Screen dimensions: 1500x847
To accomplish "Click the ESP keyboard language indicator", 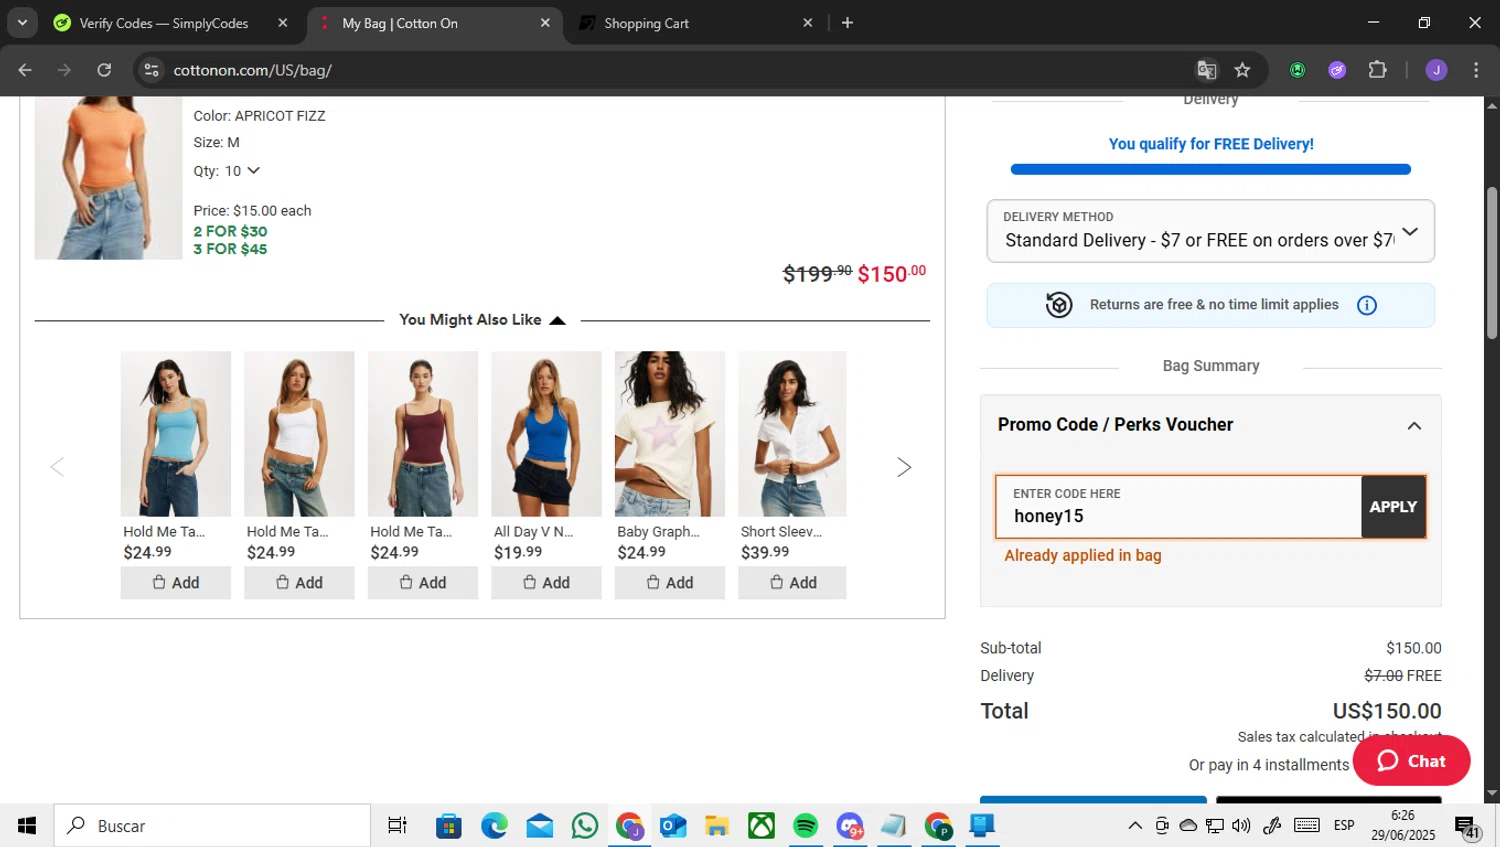I will (x=1344, y=826).
